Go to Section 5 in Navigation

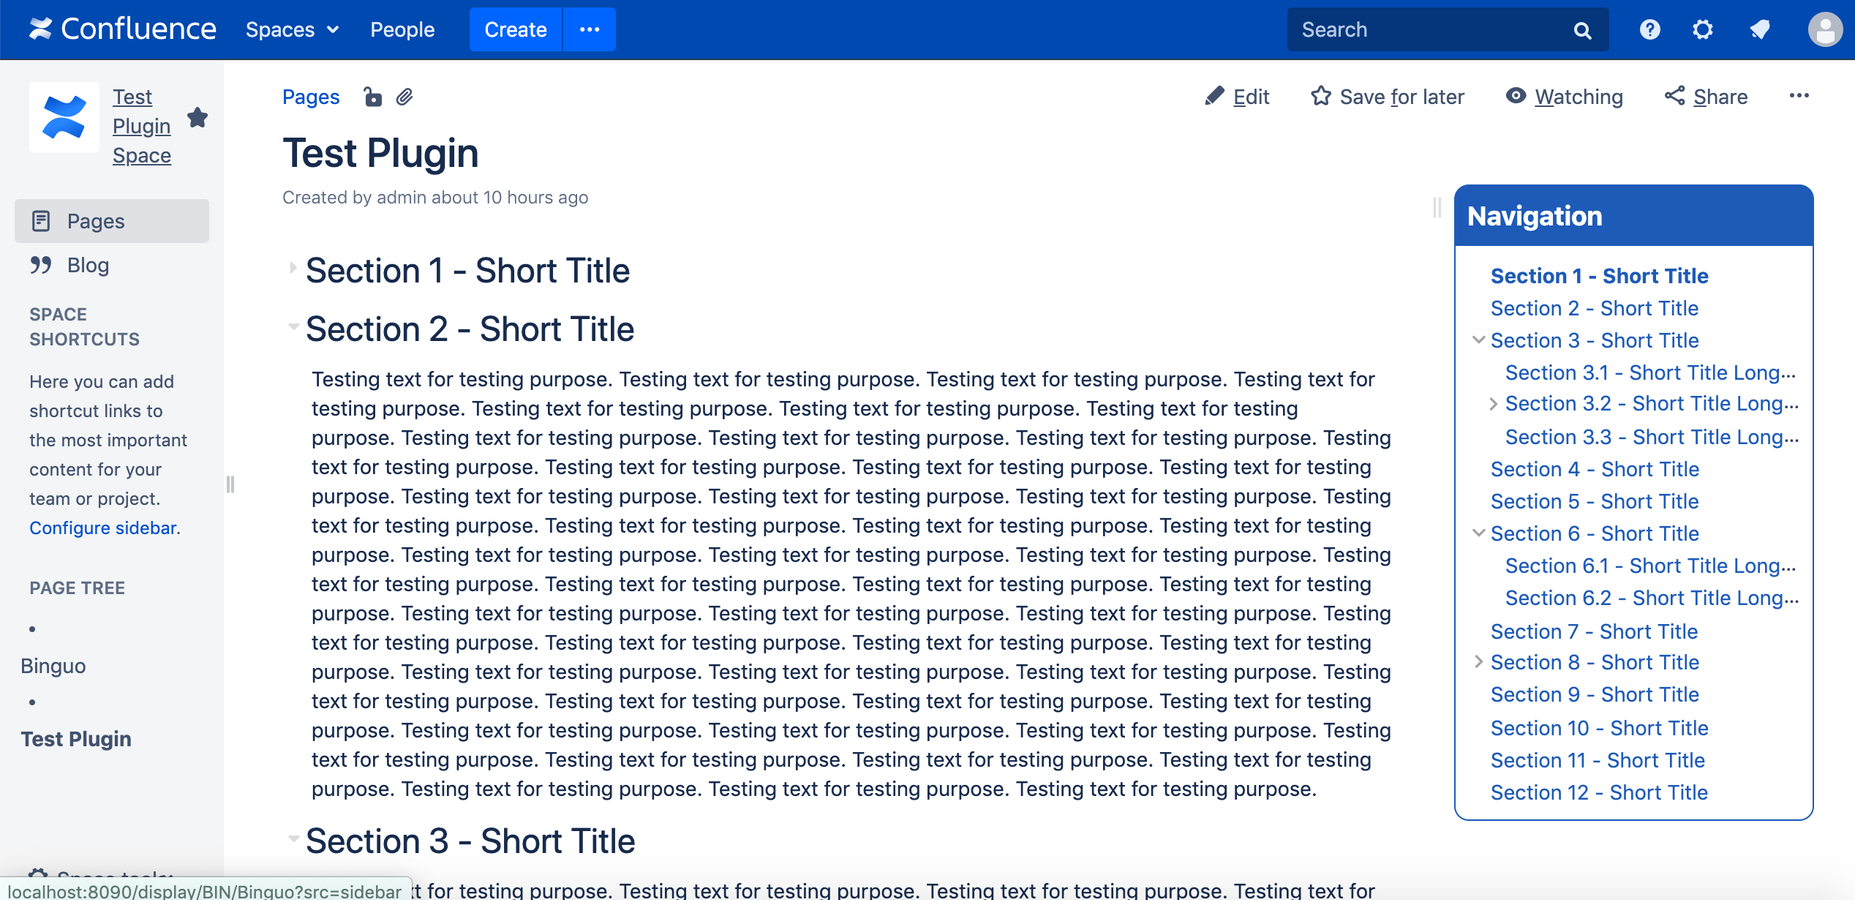coord(1595,501)
